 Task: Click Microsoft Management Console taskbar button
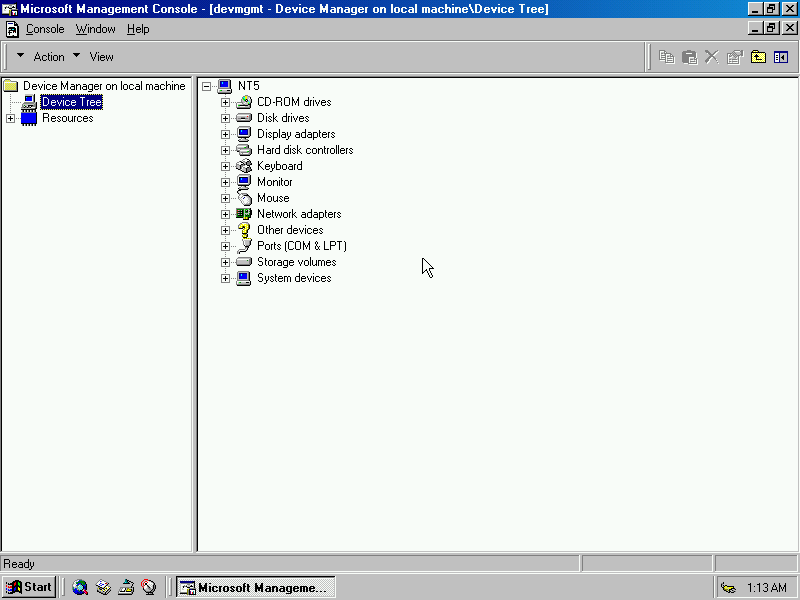255,587
